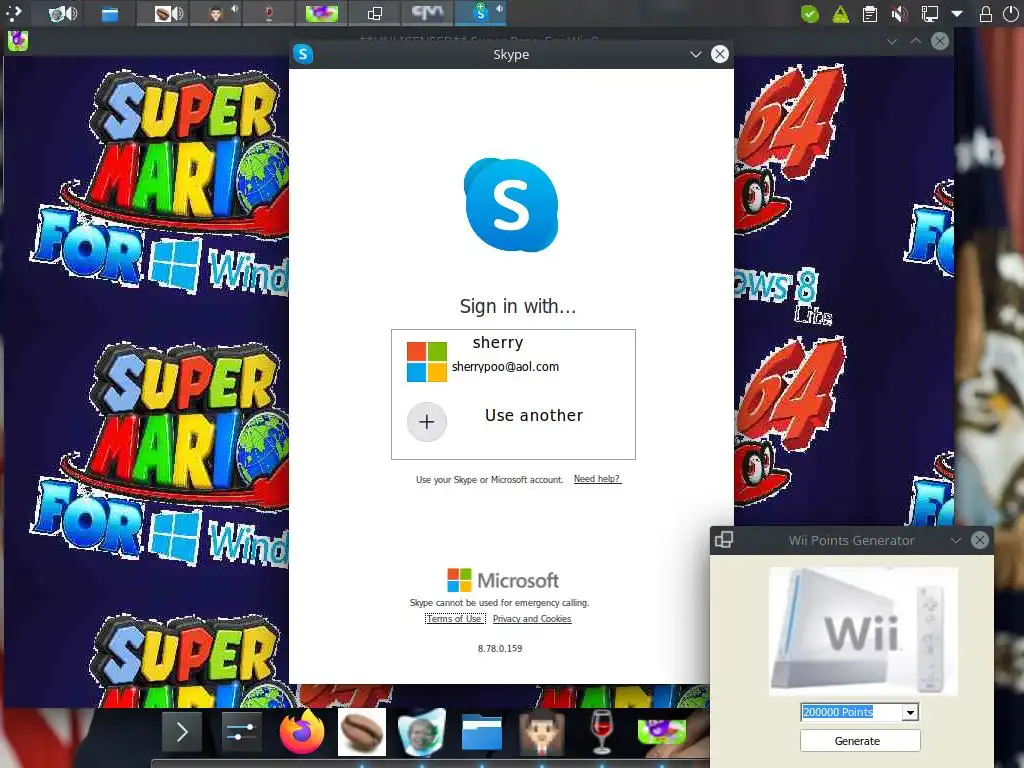Switch to the Wine glass task in panel
This screenshot has width=1024, height=768.
point(268,13)
